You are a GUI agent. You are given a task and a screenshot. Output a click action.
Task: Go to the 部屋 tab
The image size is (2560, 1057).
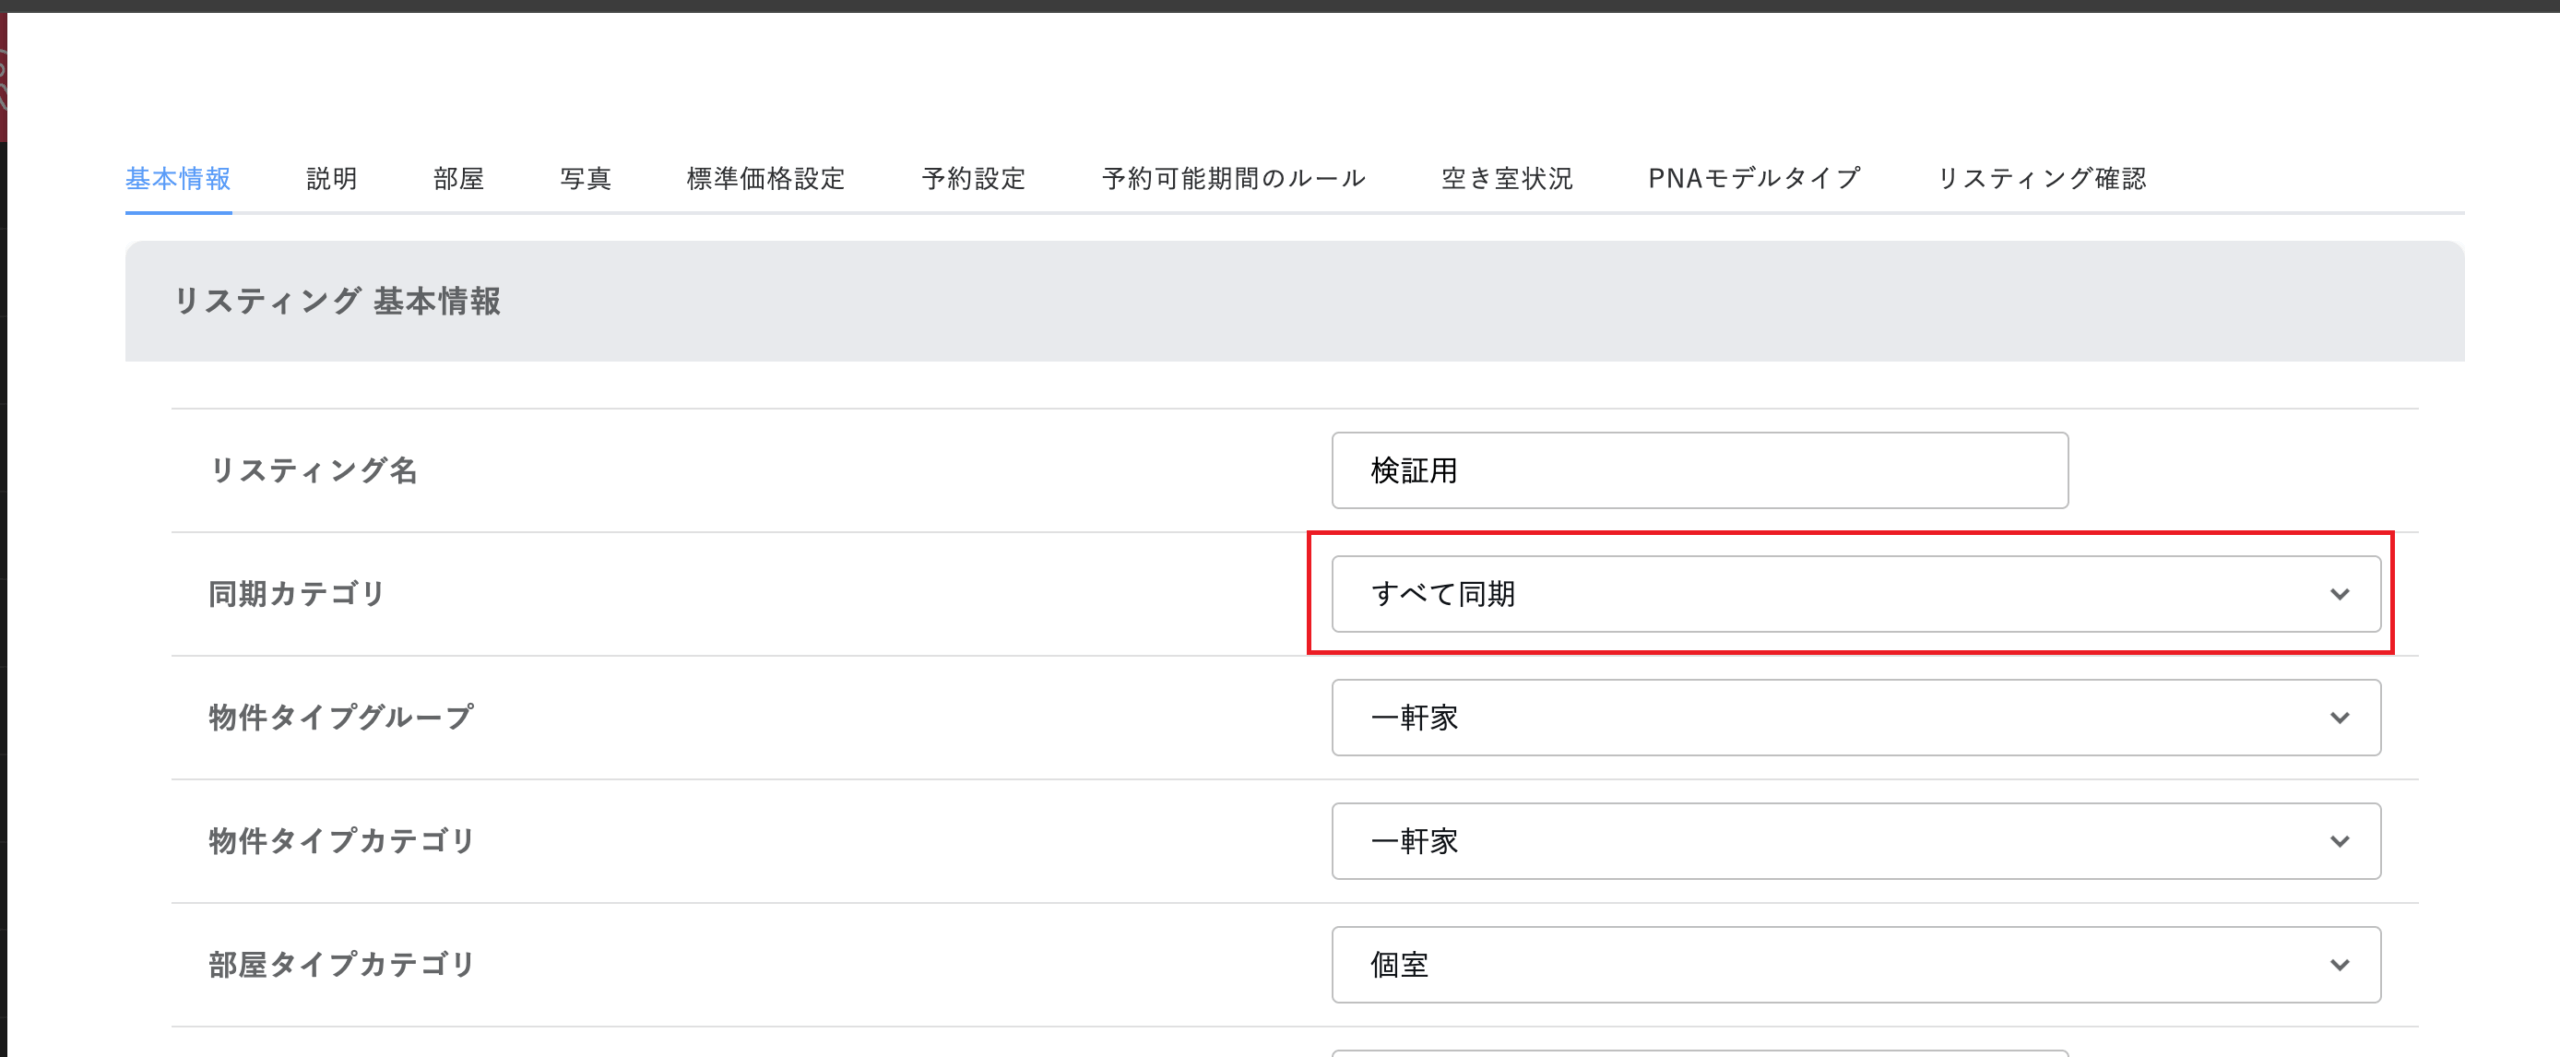pyautogui.click(x=459, y=178)
